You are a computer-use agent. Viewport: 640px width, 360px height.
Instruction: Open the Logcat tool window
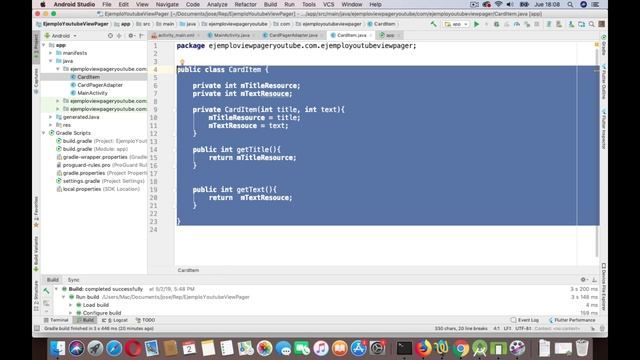pos(115,320)
